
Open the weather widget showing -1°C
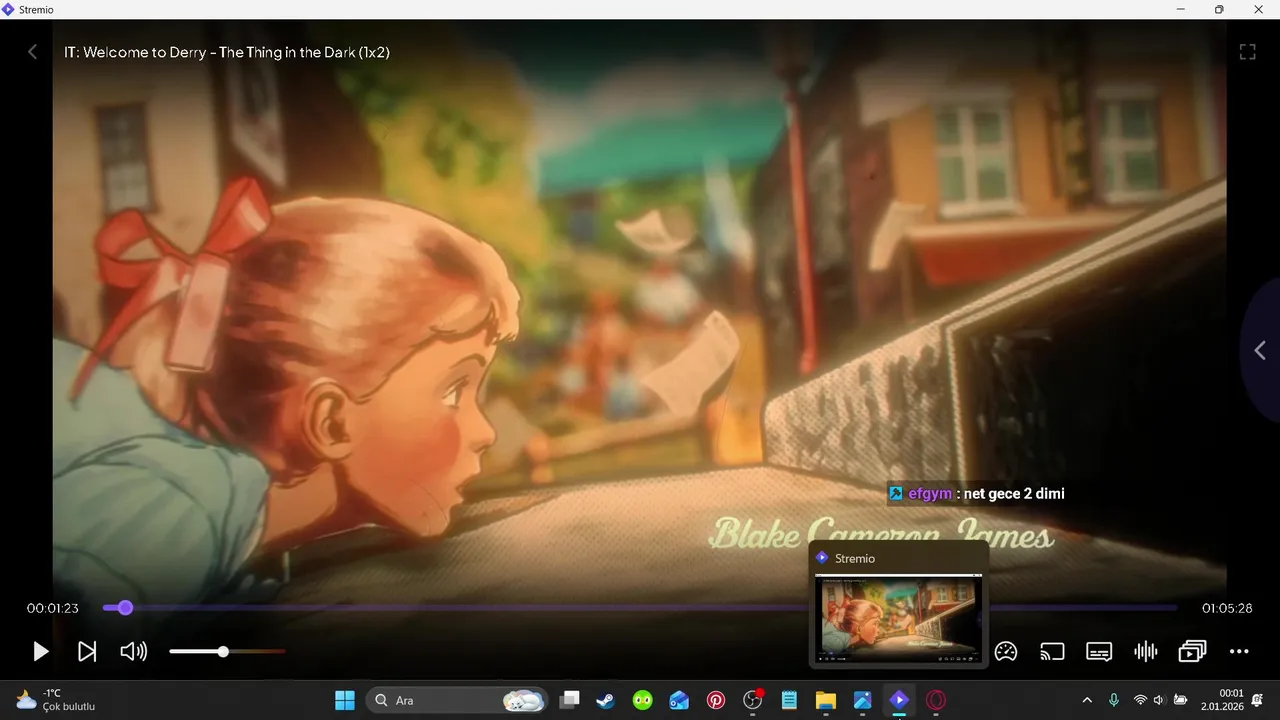click(55, 700)
